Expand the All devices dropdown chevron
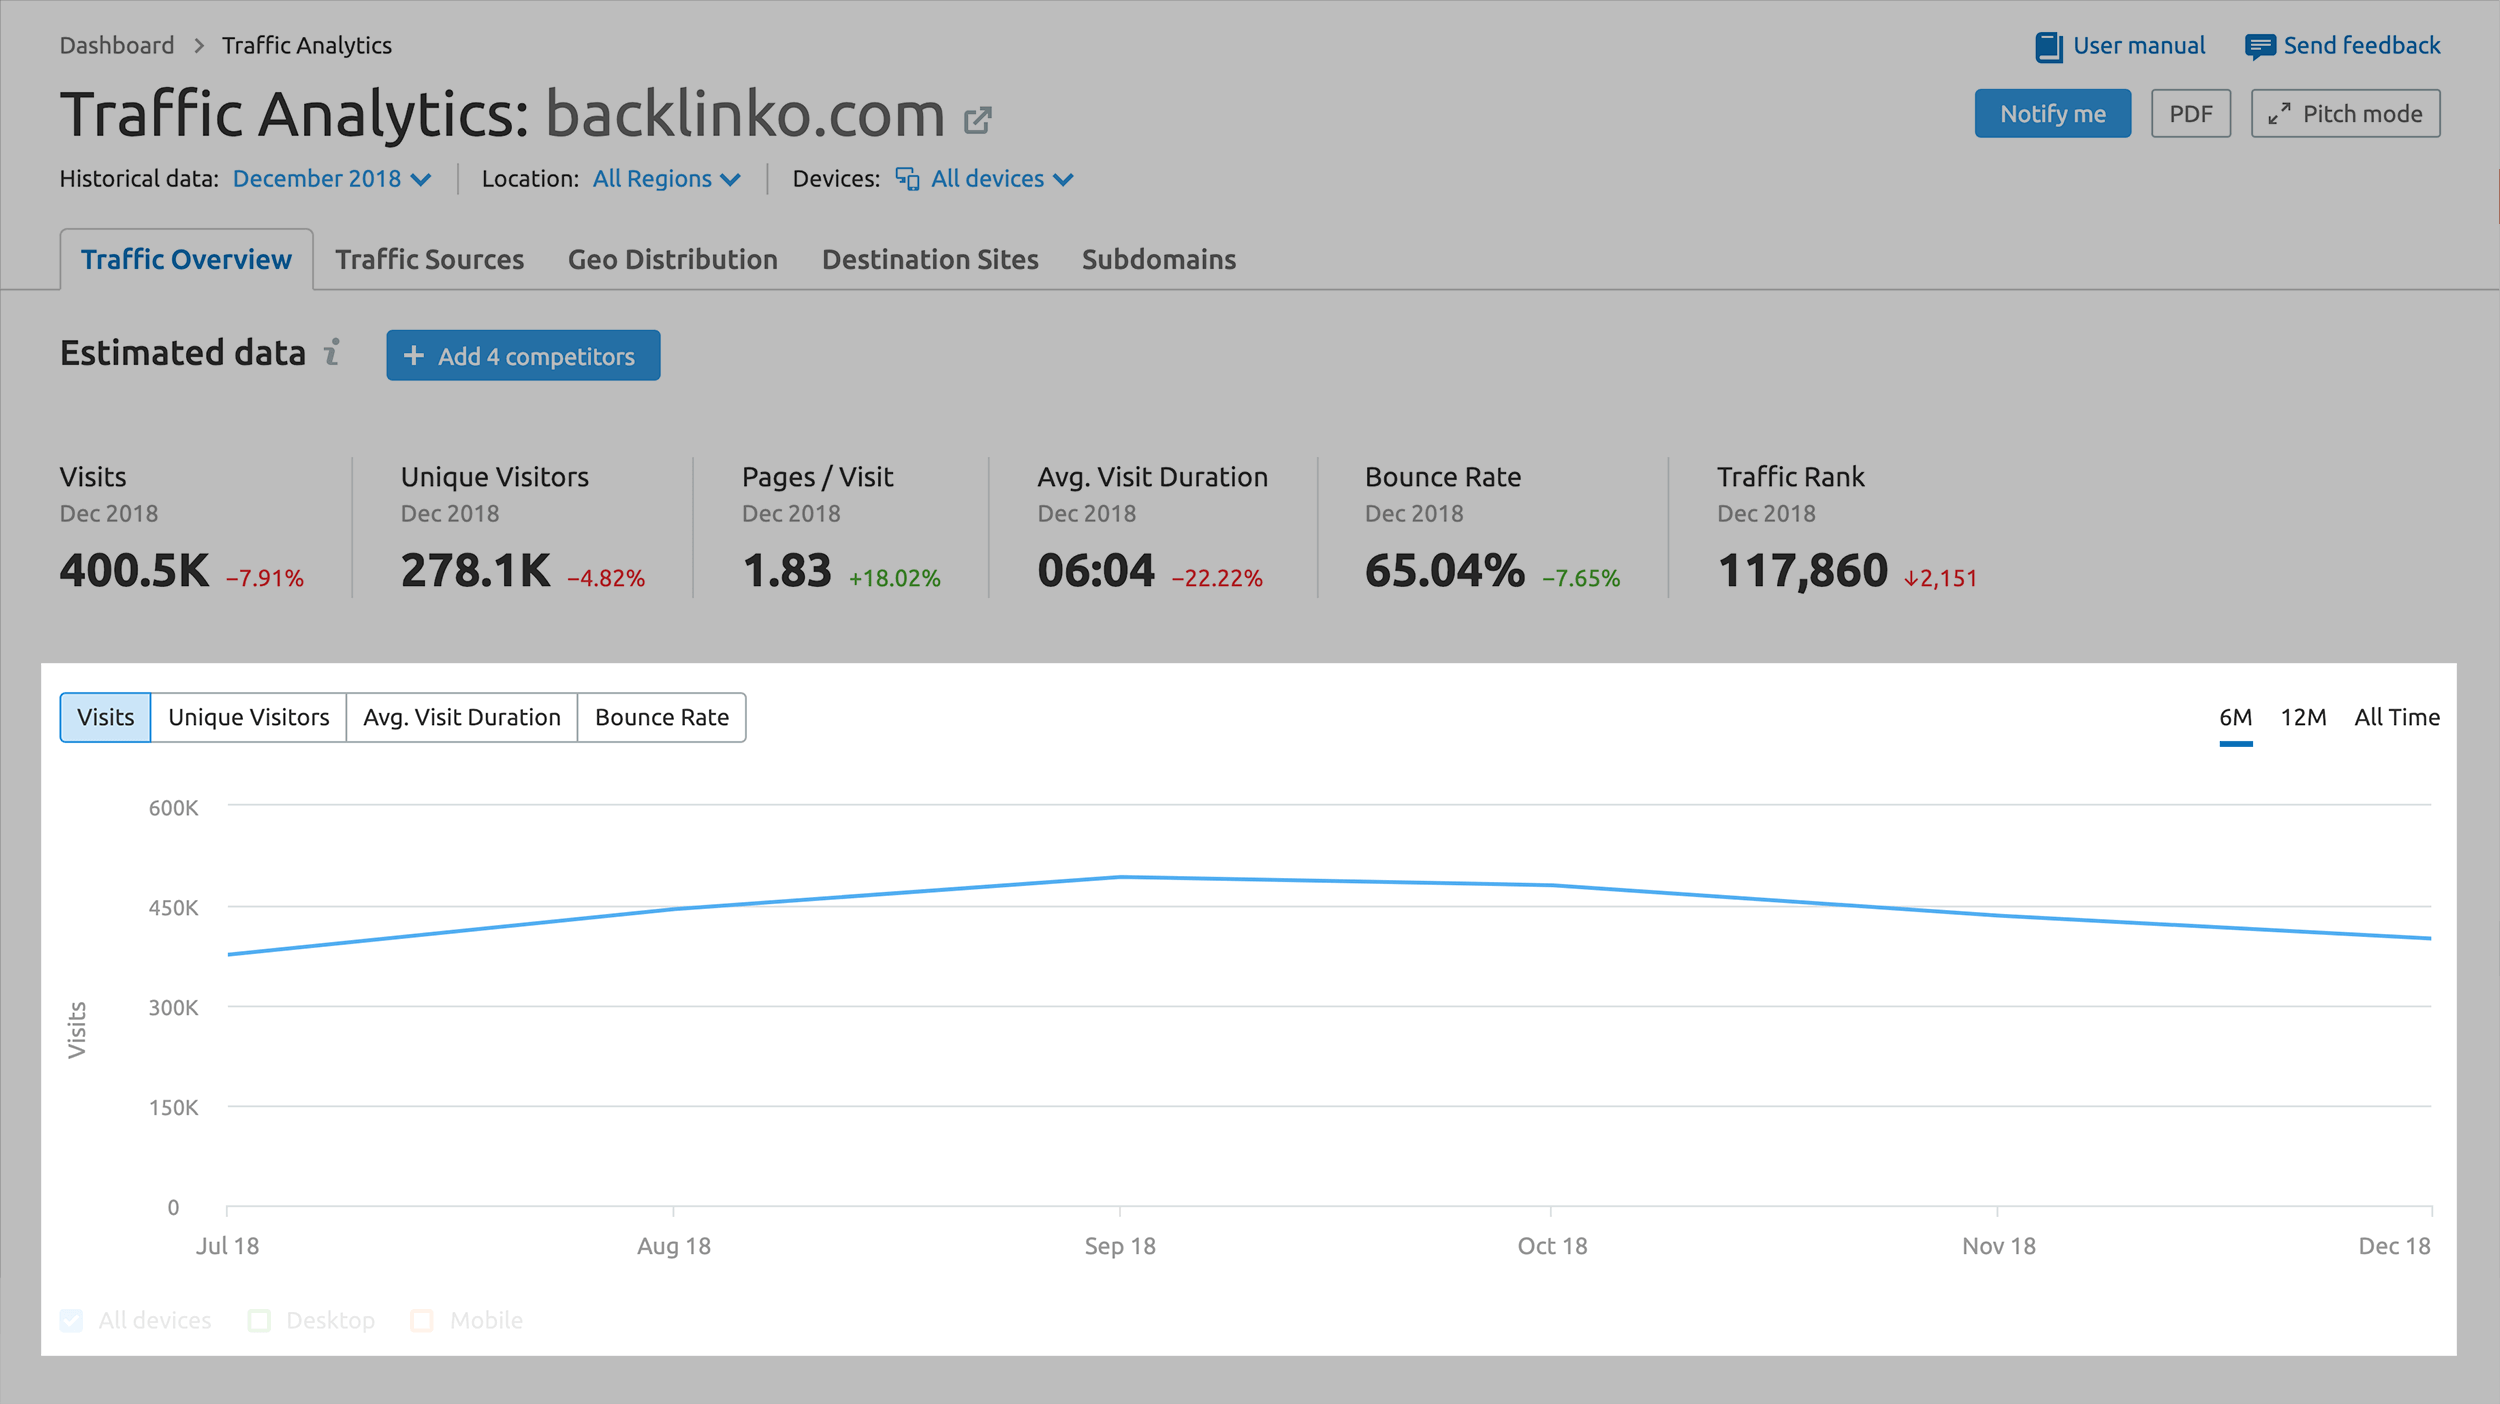This screenshot has height=1404, width=2500. [x=1063, y=180]
